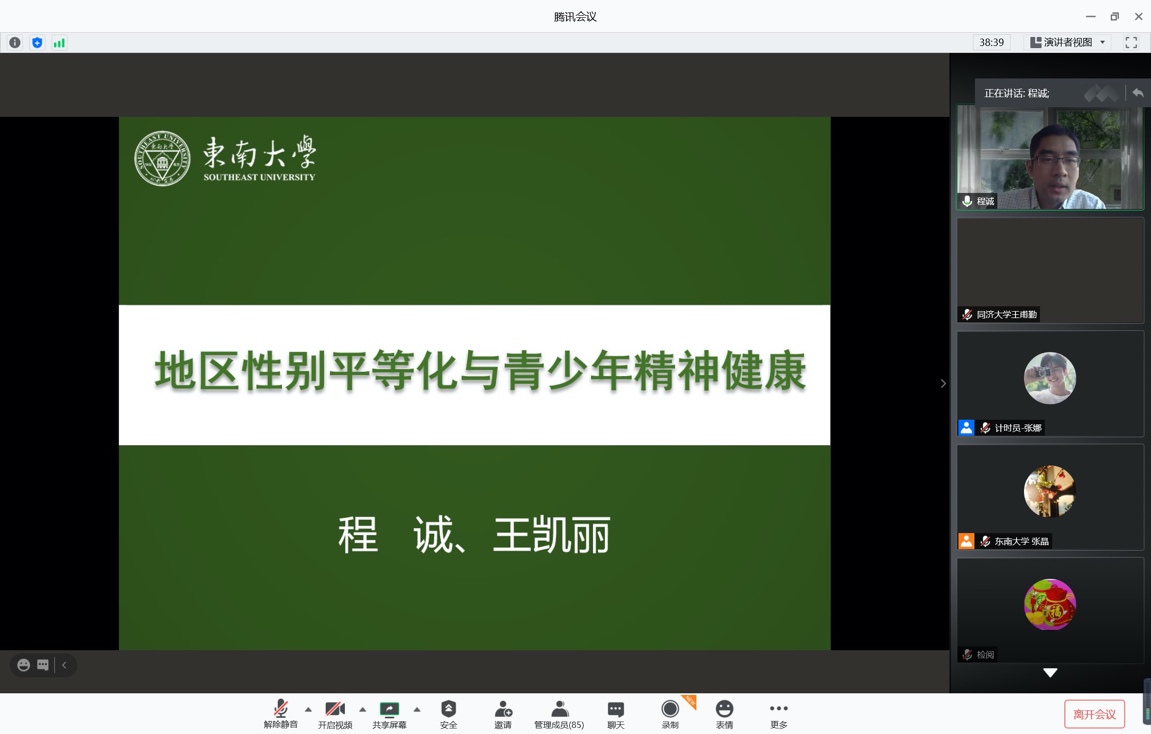1151x734 pixels.
Task: Expand video options arrow beside 开启视频
Action: (x=362, y=709)
